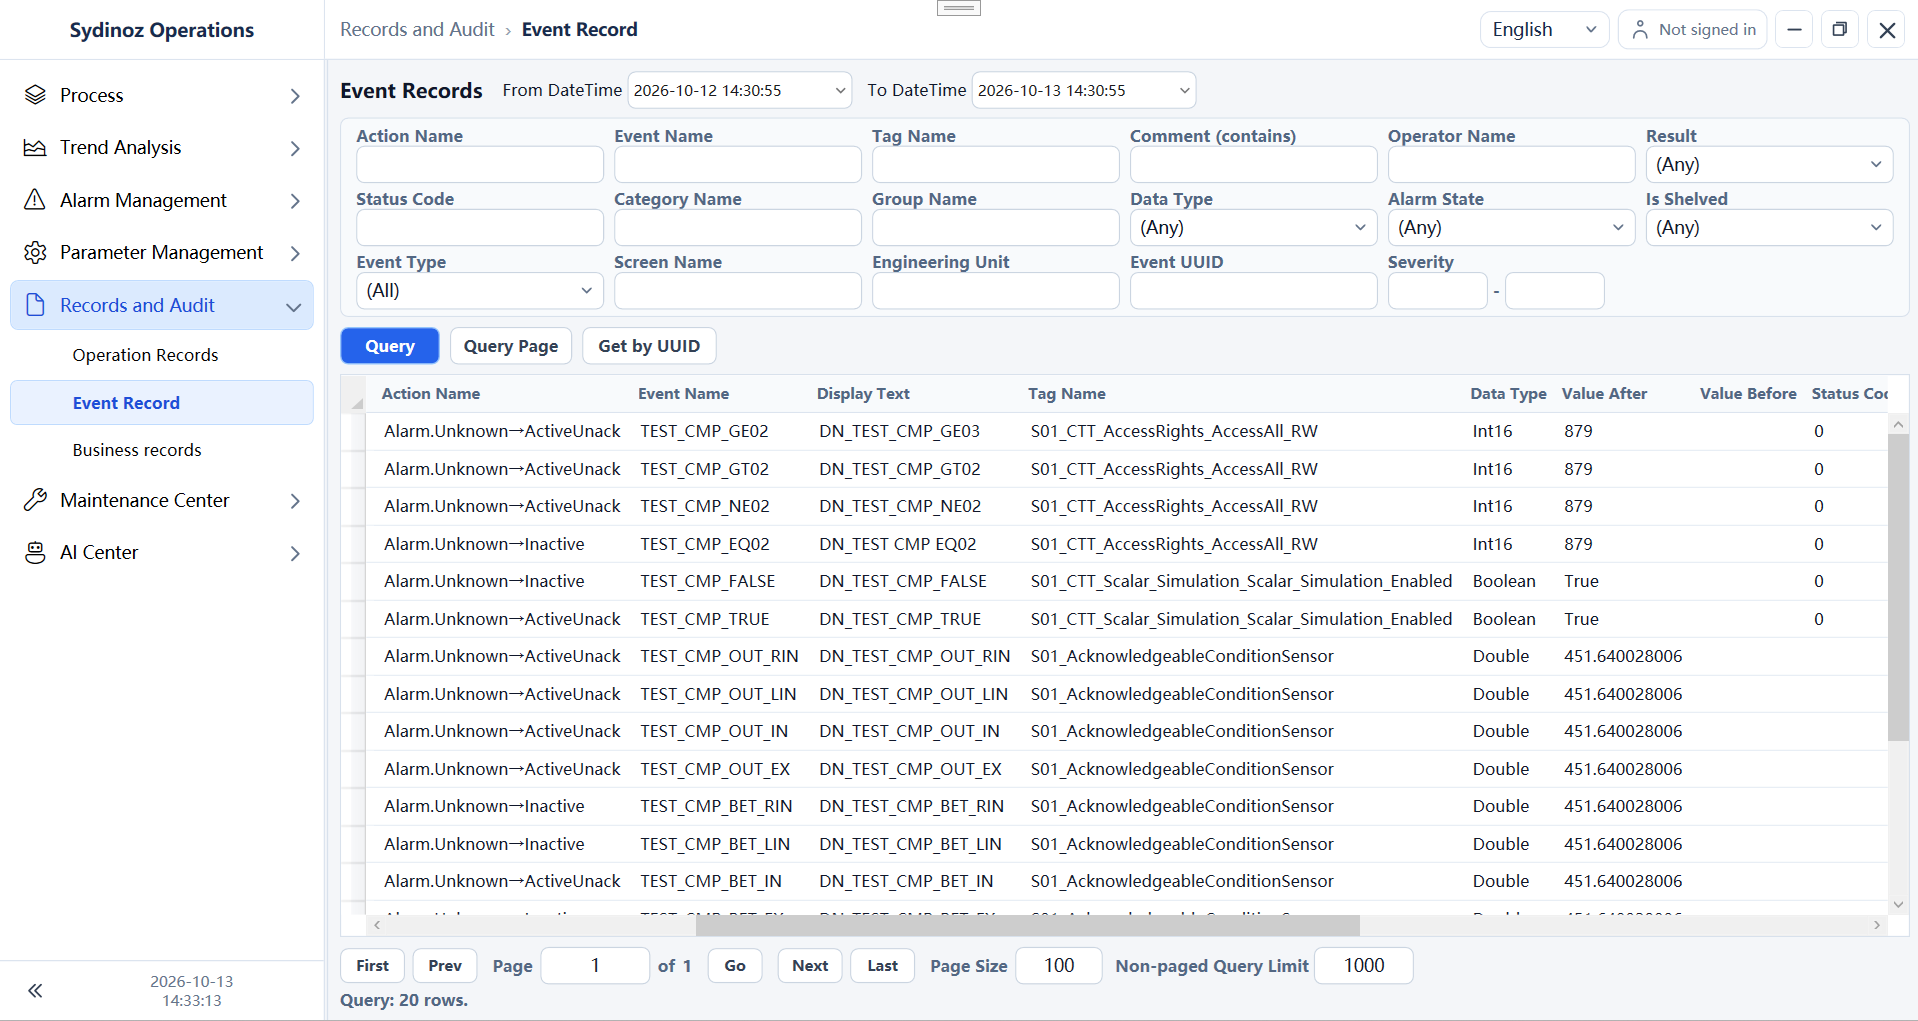
Task: Focus the Page Size input field
Action: pos(1058,966)
